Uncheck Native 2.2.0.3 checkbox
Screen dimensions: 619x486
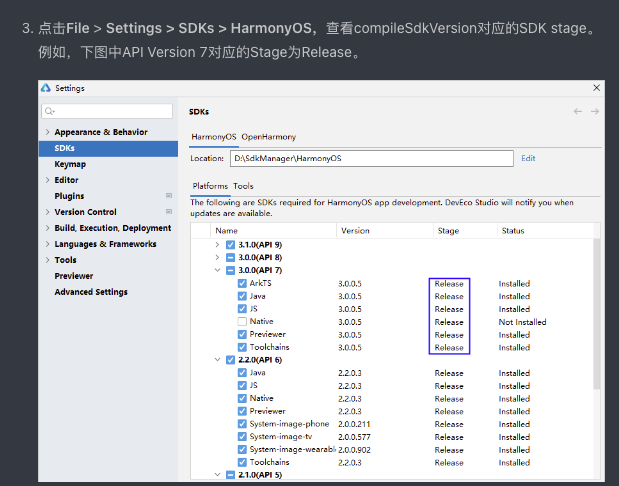click(x=242, y=398)
